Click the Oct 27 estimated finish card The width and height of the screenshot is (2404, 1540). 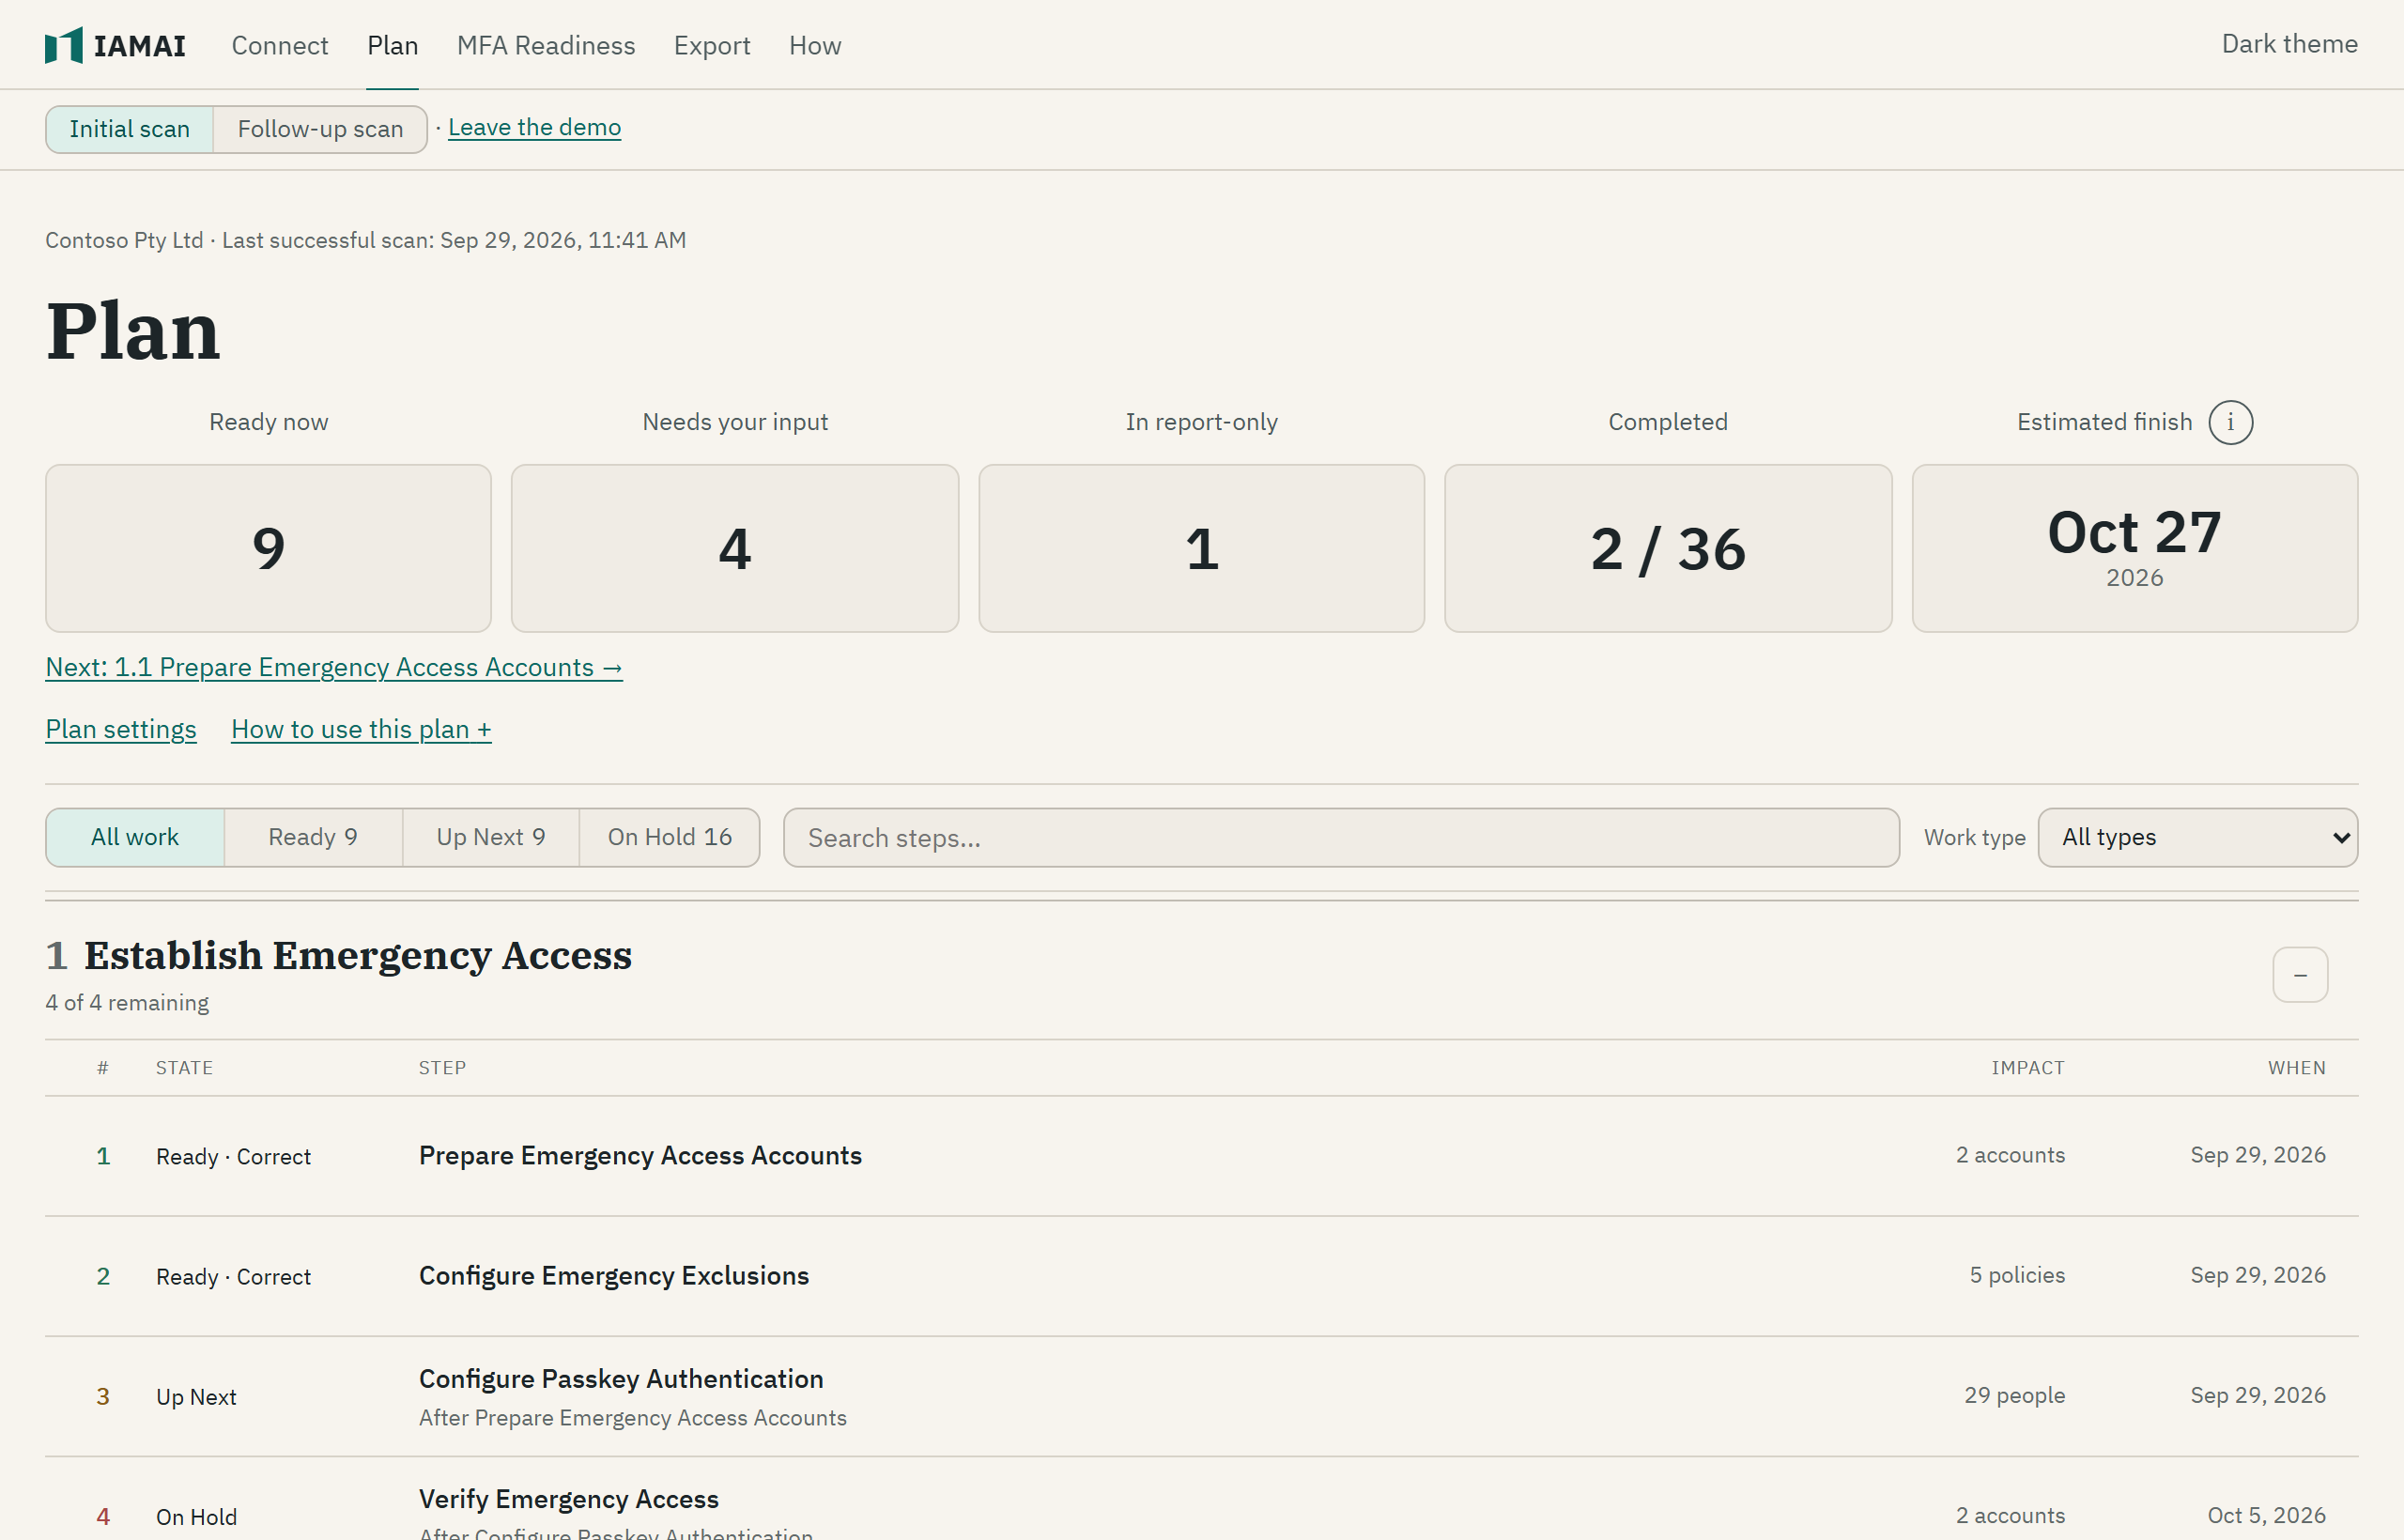tap(2134, 548)
